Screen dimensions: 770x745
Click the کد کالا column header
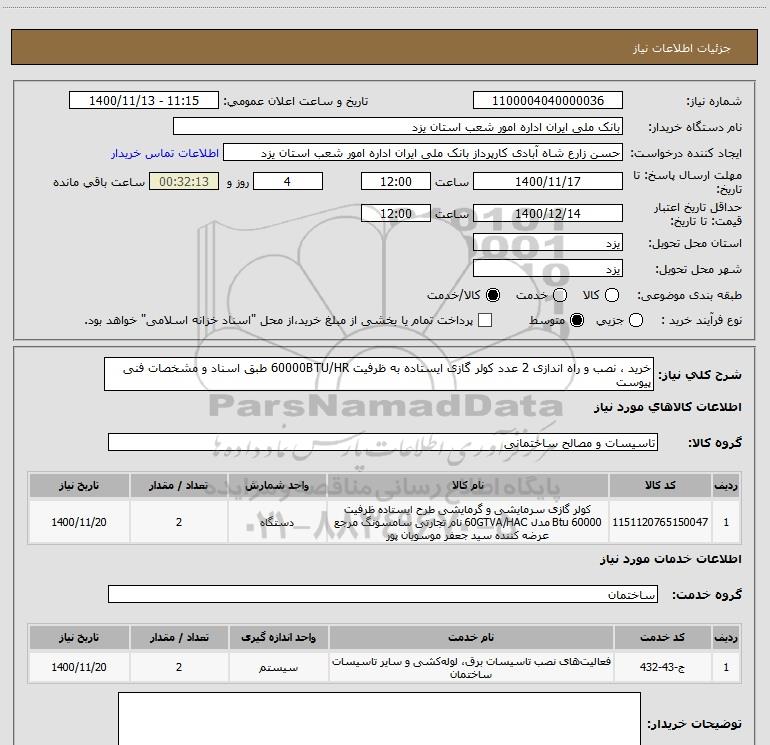tap(660, 485)
